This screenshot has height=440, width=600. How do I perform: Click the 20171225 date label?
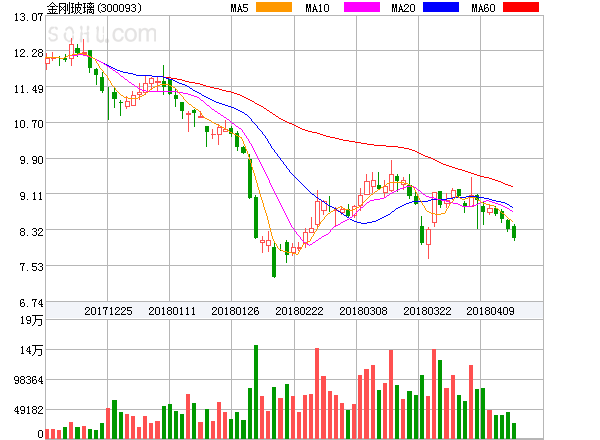[108, 311]
